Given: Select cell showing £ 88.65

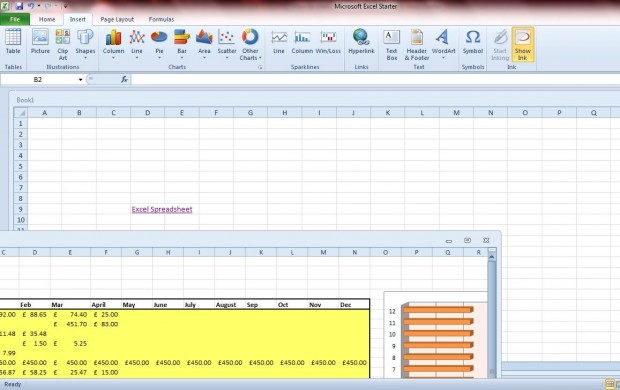Looking at the screenshot, I should point(34,314).
